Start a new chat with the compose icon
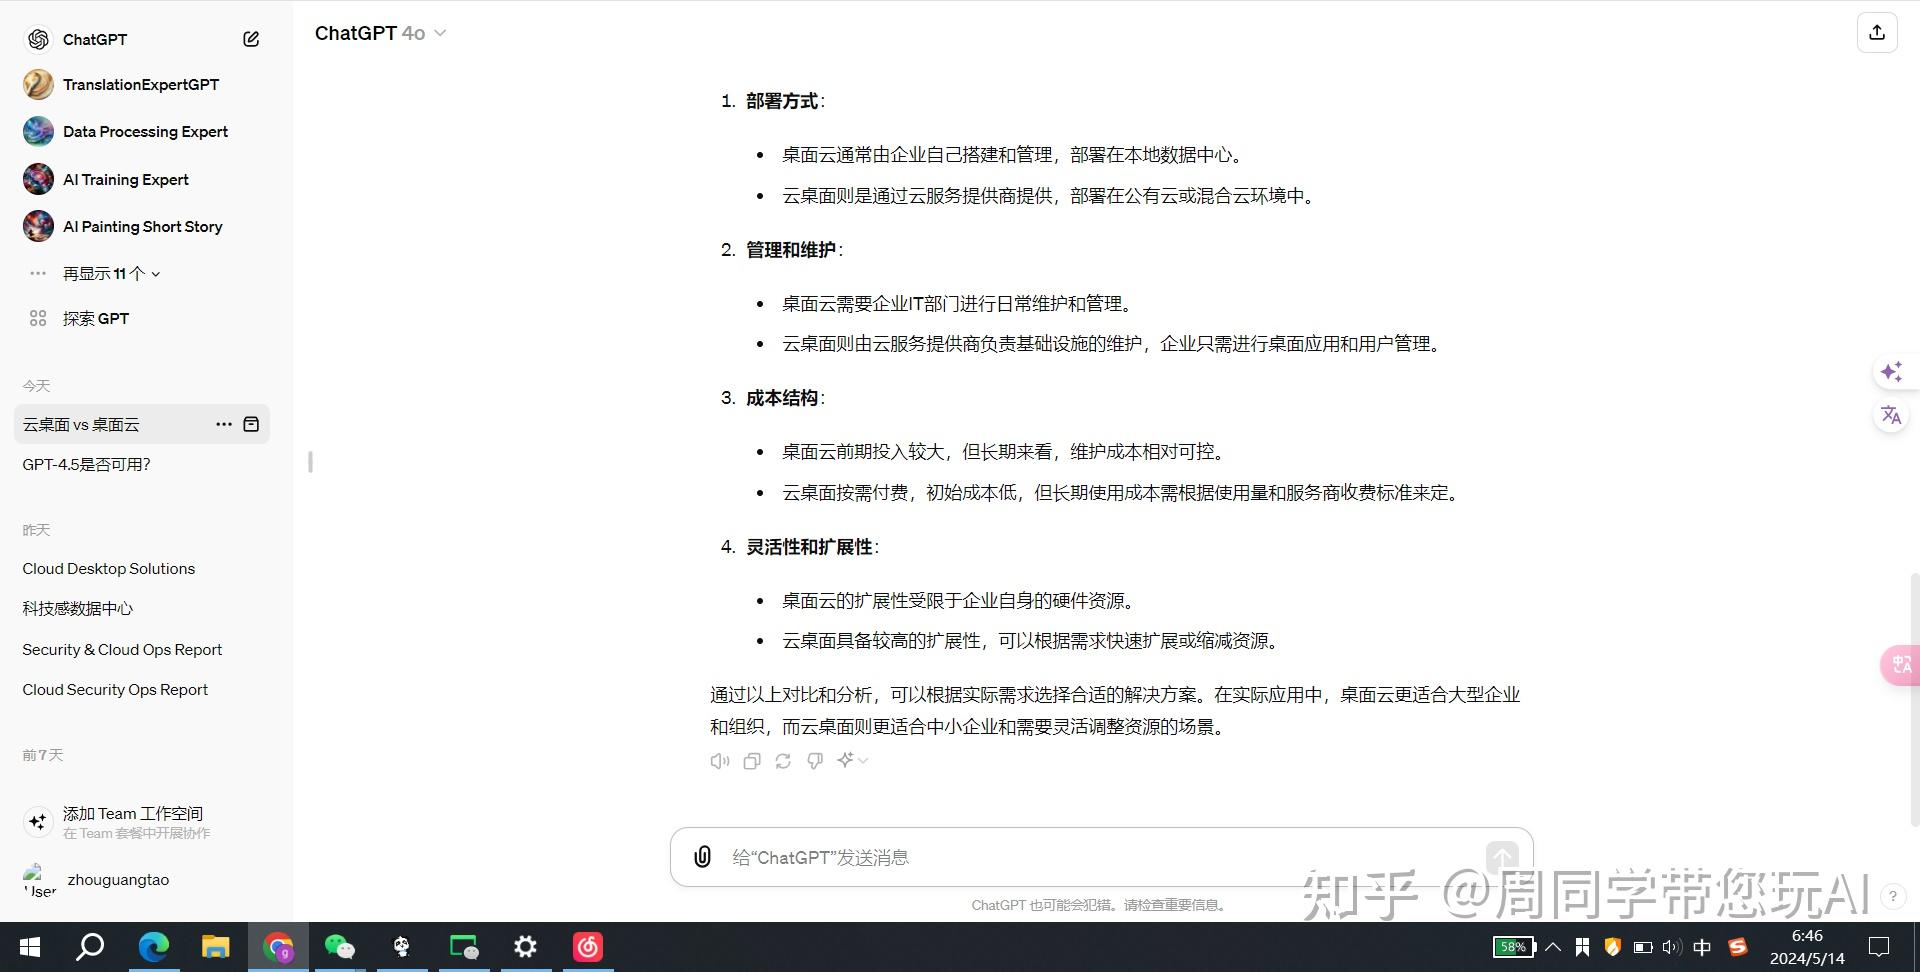The height and width of the screenshot is (972, 1920). [x=250, y=39]
